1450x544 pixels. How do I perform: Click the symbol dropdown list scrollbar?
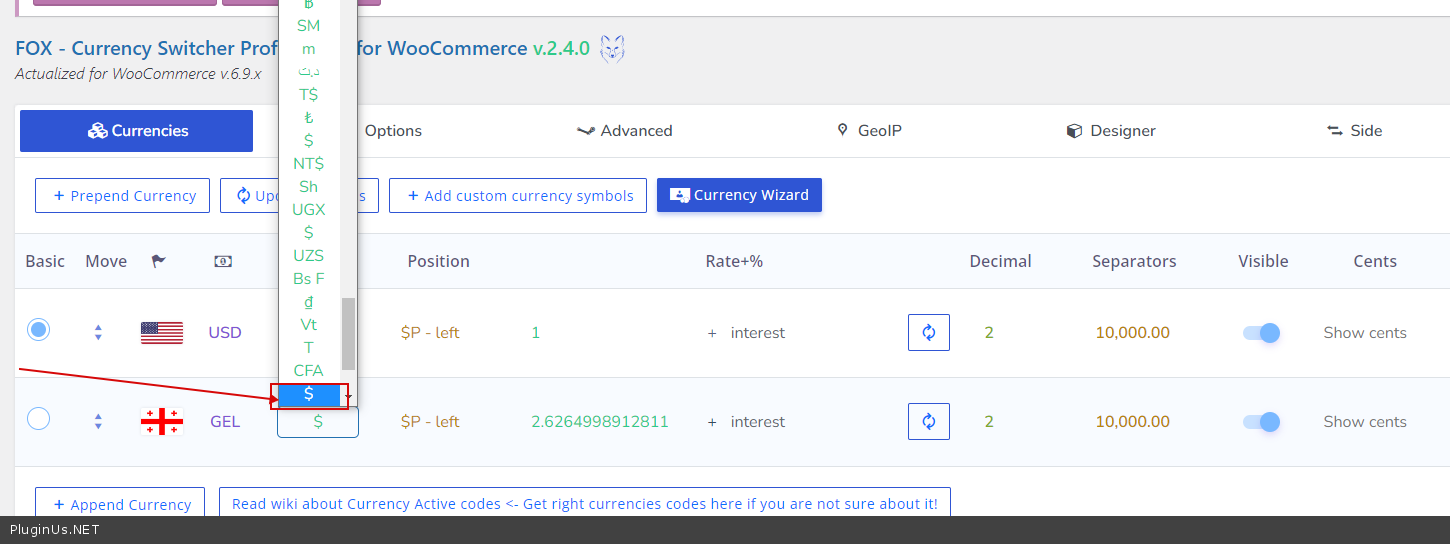tap(348, 333)
